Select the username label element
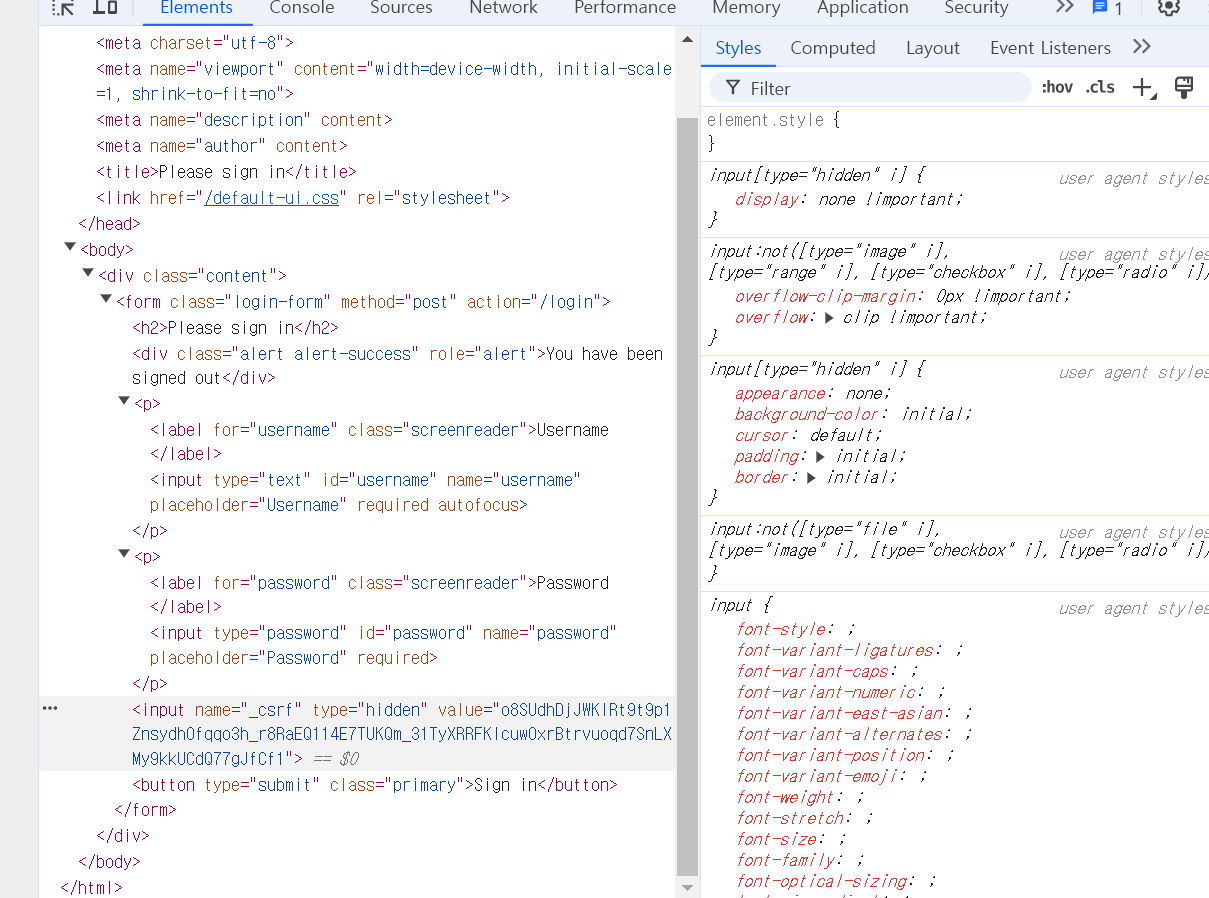This screenshot has height=898, width=1209. click(x=379, y=442)
